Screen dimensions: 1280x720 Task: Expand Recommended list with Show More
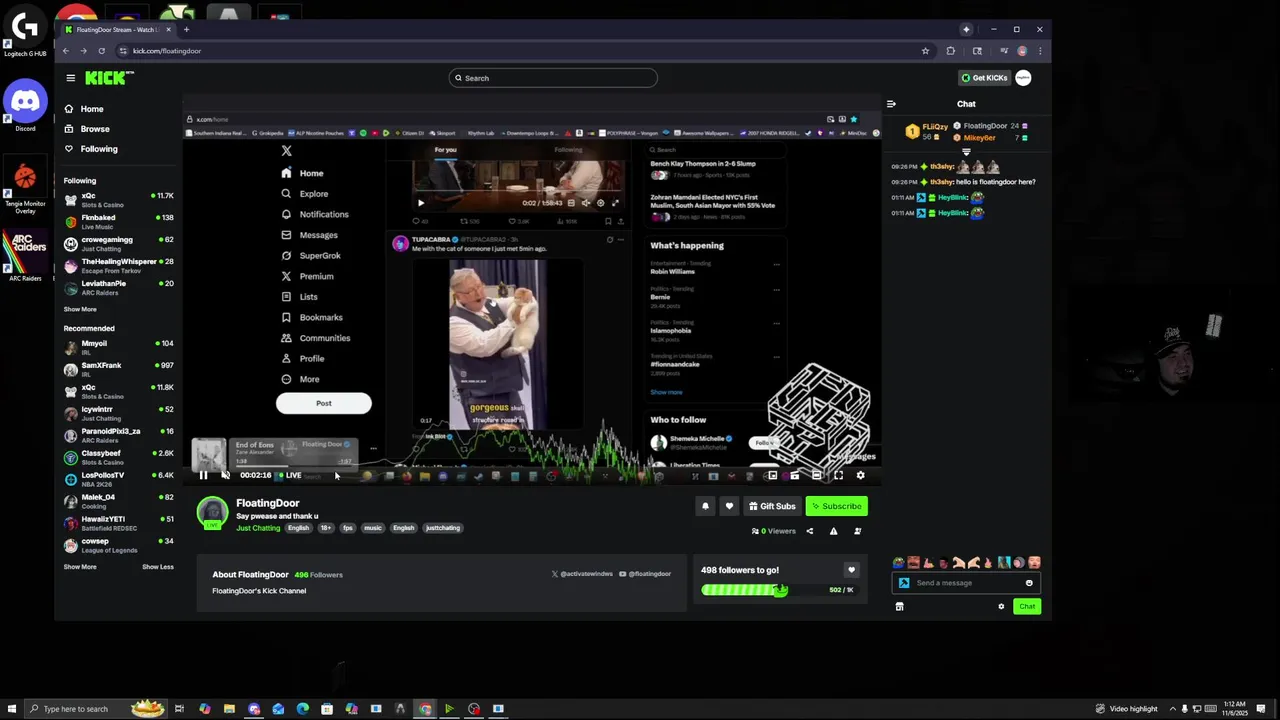(x=80, y=567)
